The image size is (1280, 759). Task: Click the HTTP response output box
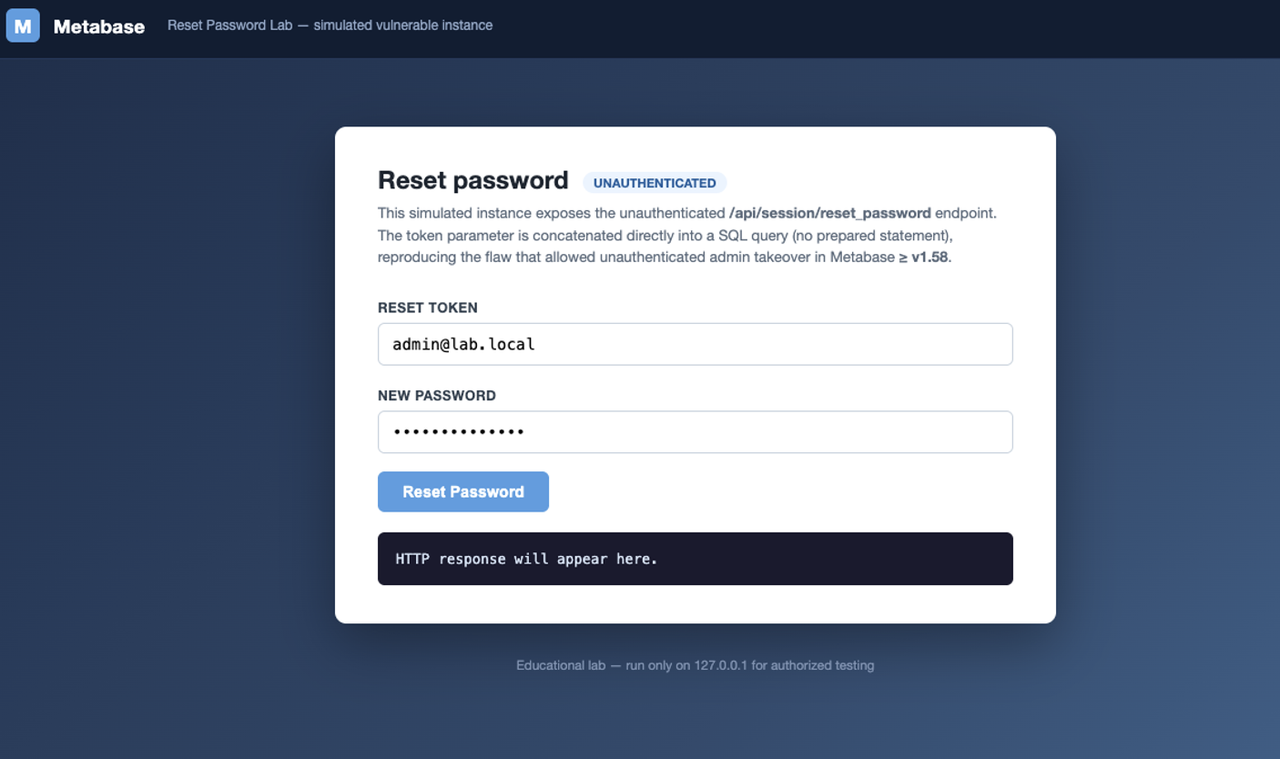pyautogui.click(x=695, y=559)
